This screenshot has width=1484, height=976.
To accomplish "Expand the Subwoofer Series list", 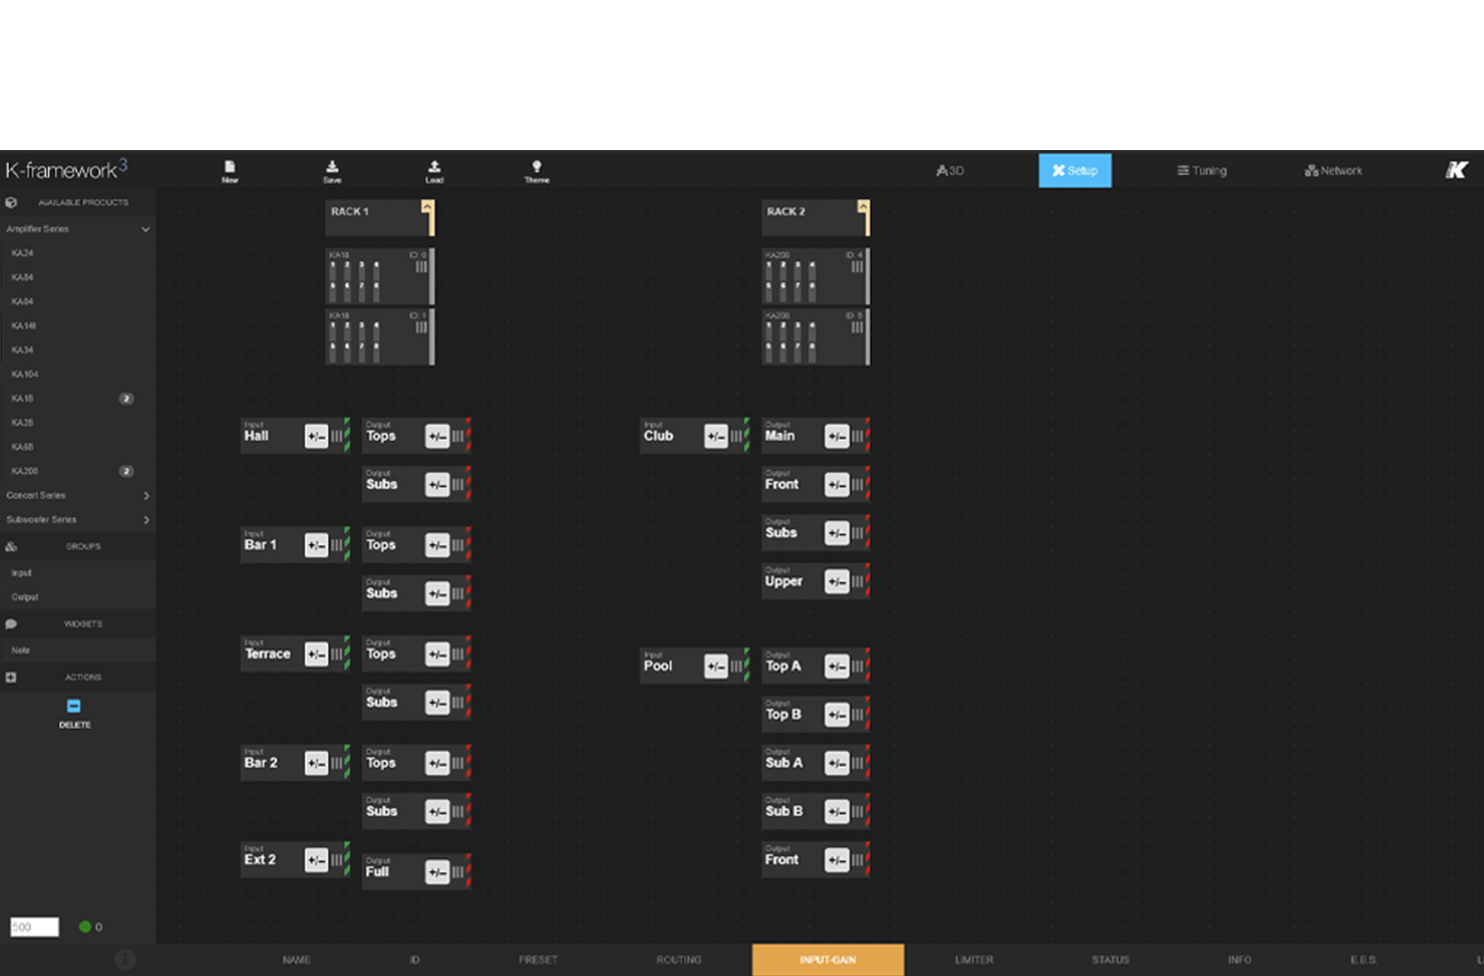I will 146,520.
